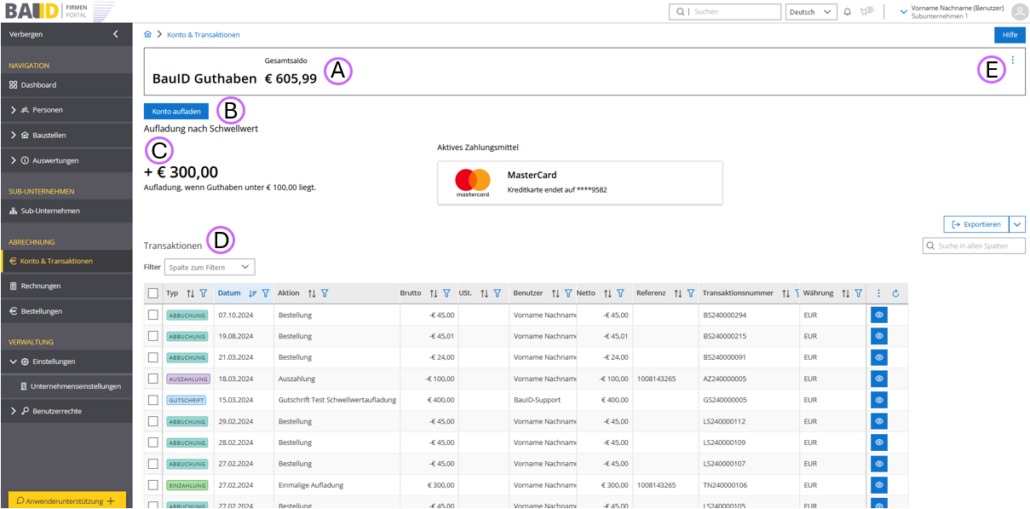Image resolution: width=1030 pixels, height=509 pixels.
Task: Filter the Referenz column
Action: pos(691,294)
